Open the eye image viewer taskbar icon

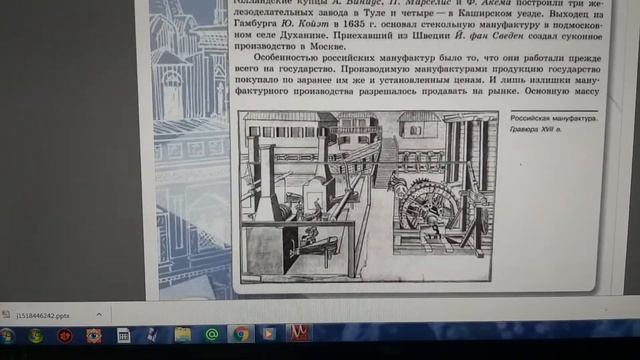tap(93, 336)
